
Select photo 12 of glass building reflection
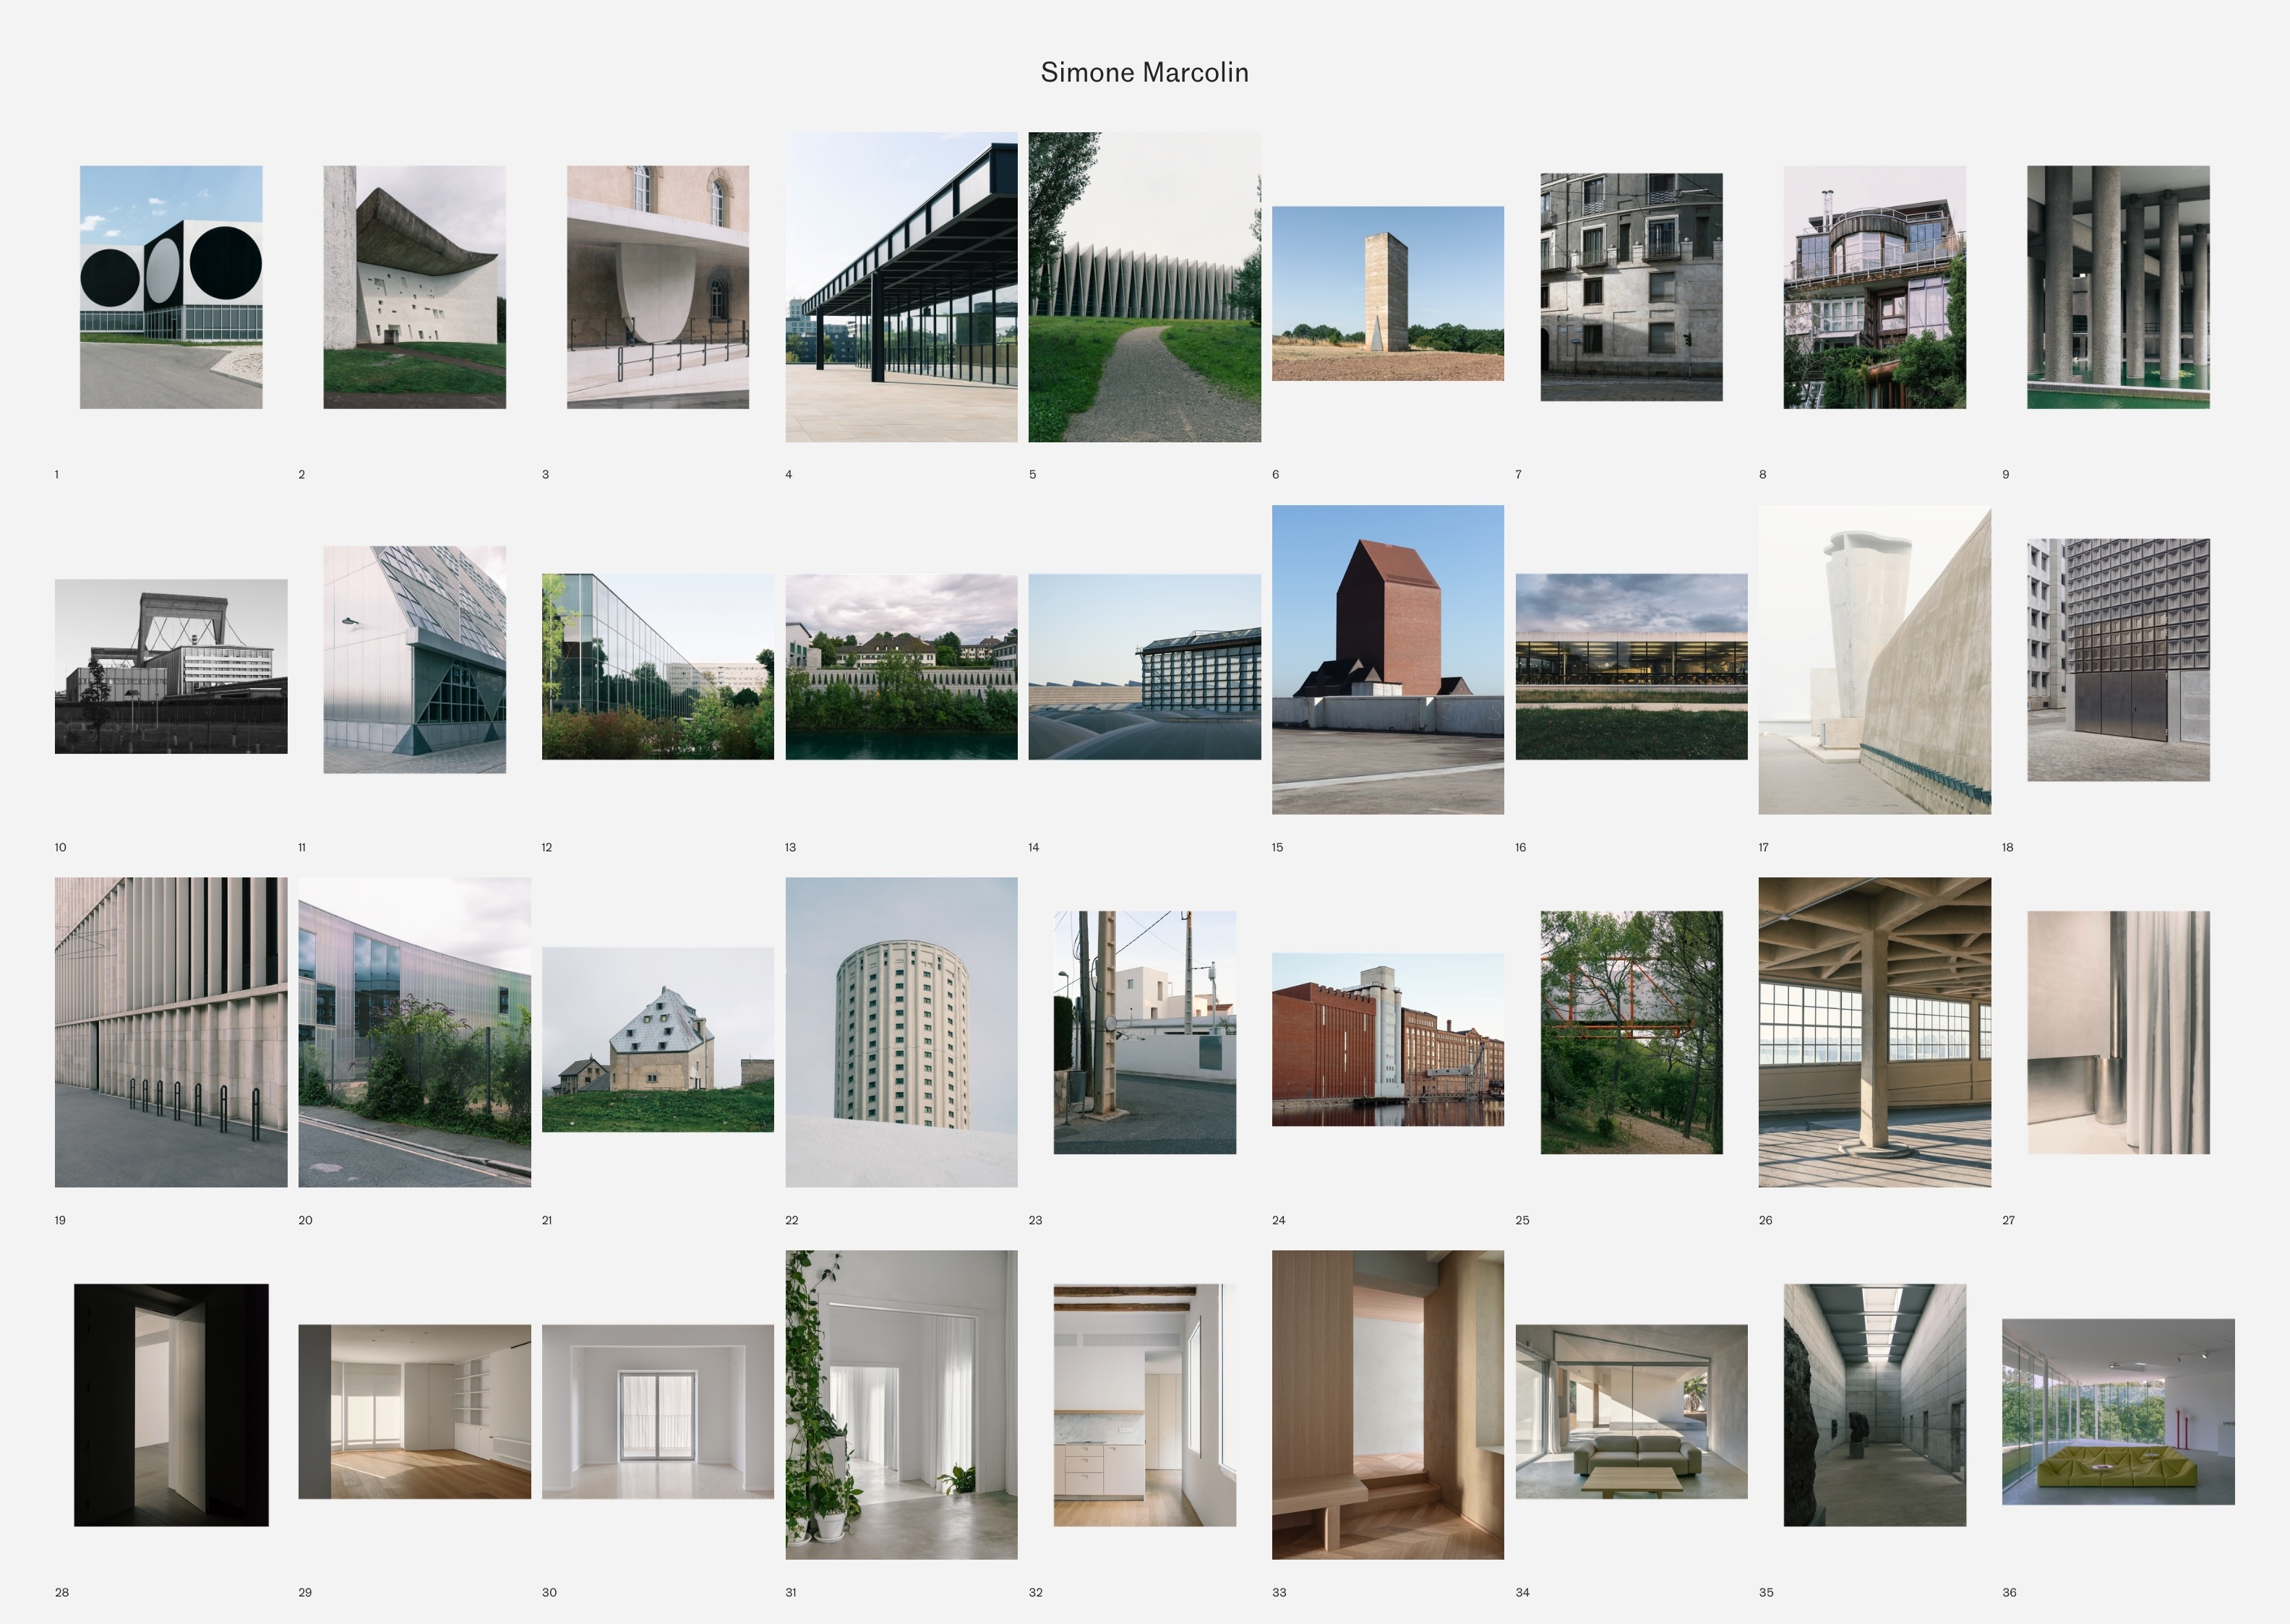pyautogui.click(x=657, y=666)
